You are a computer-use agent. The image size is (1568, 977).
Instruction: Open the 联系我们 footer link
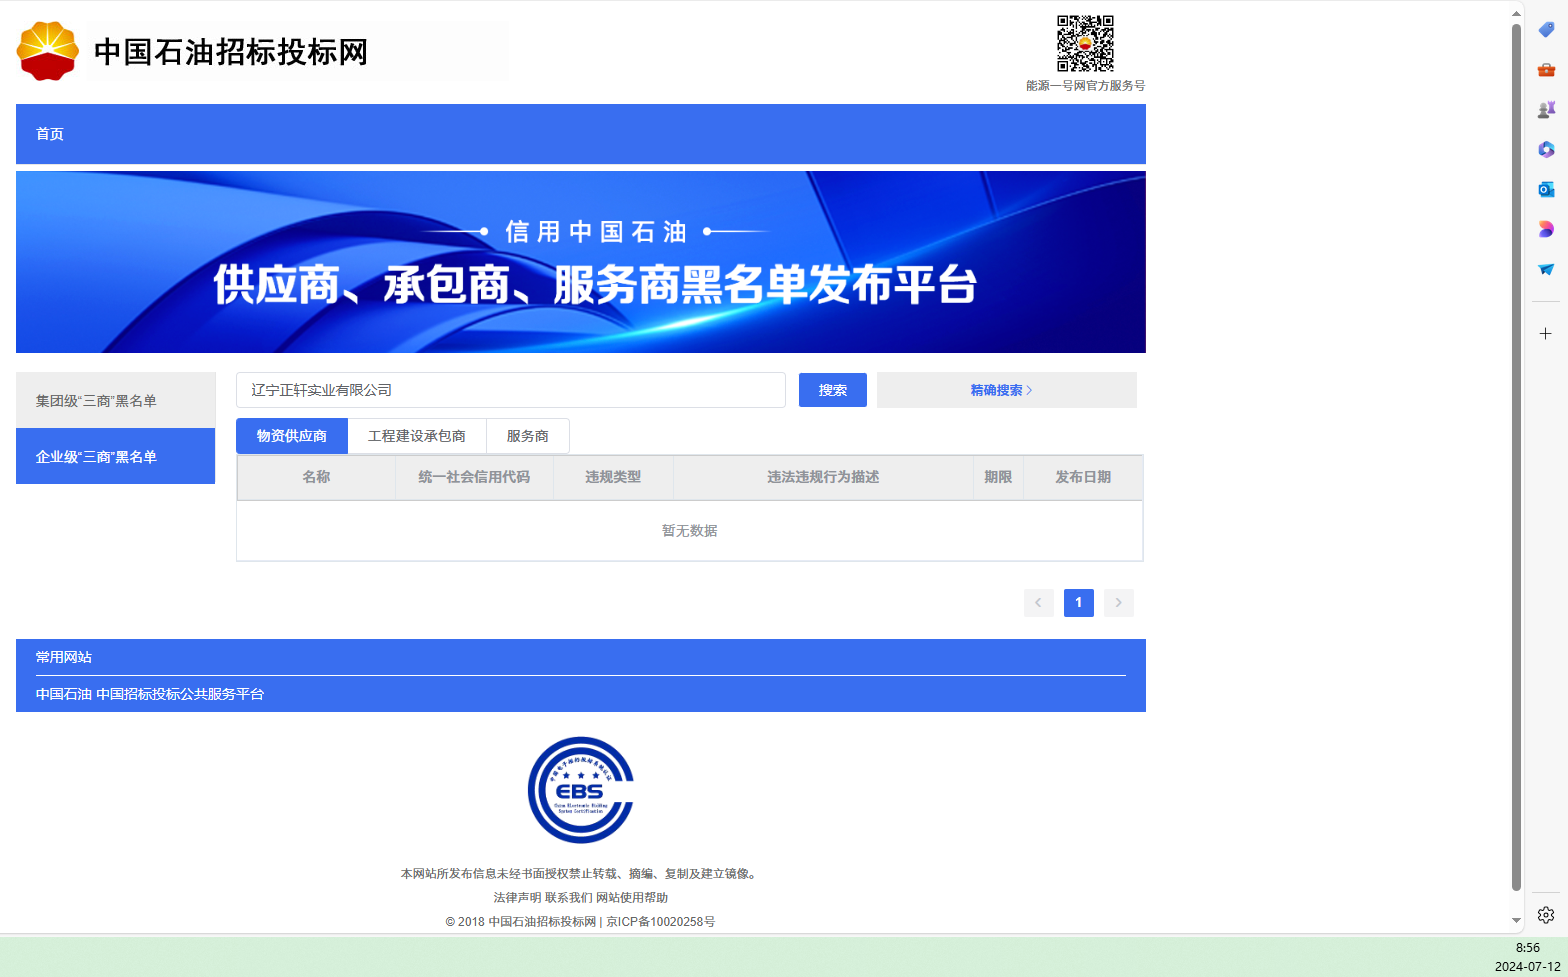[569, 898]
